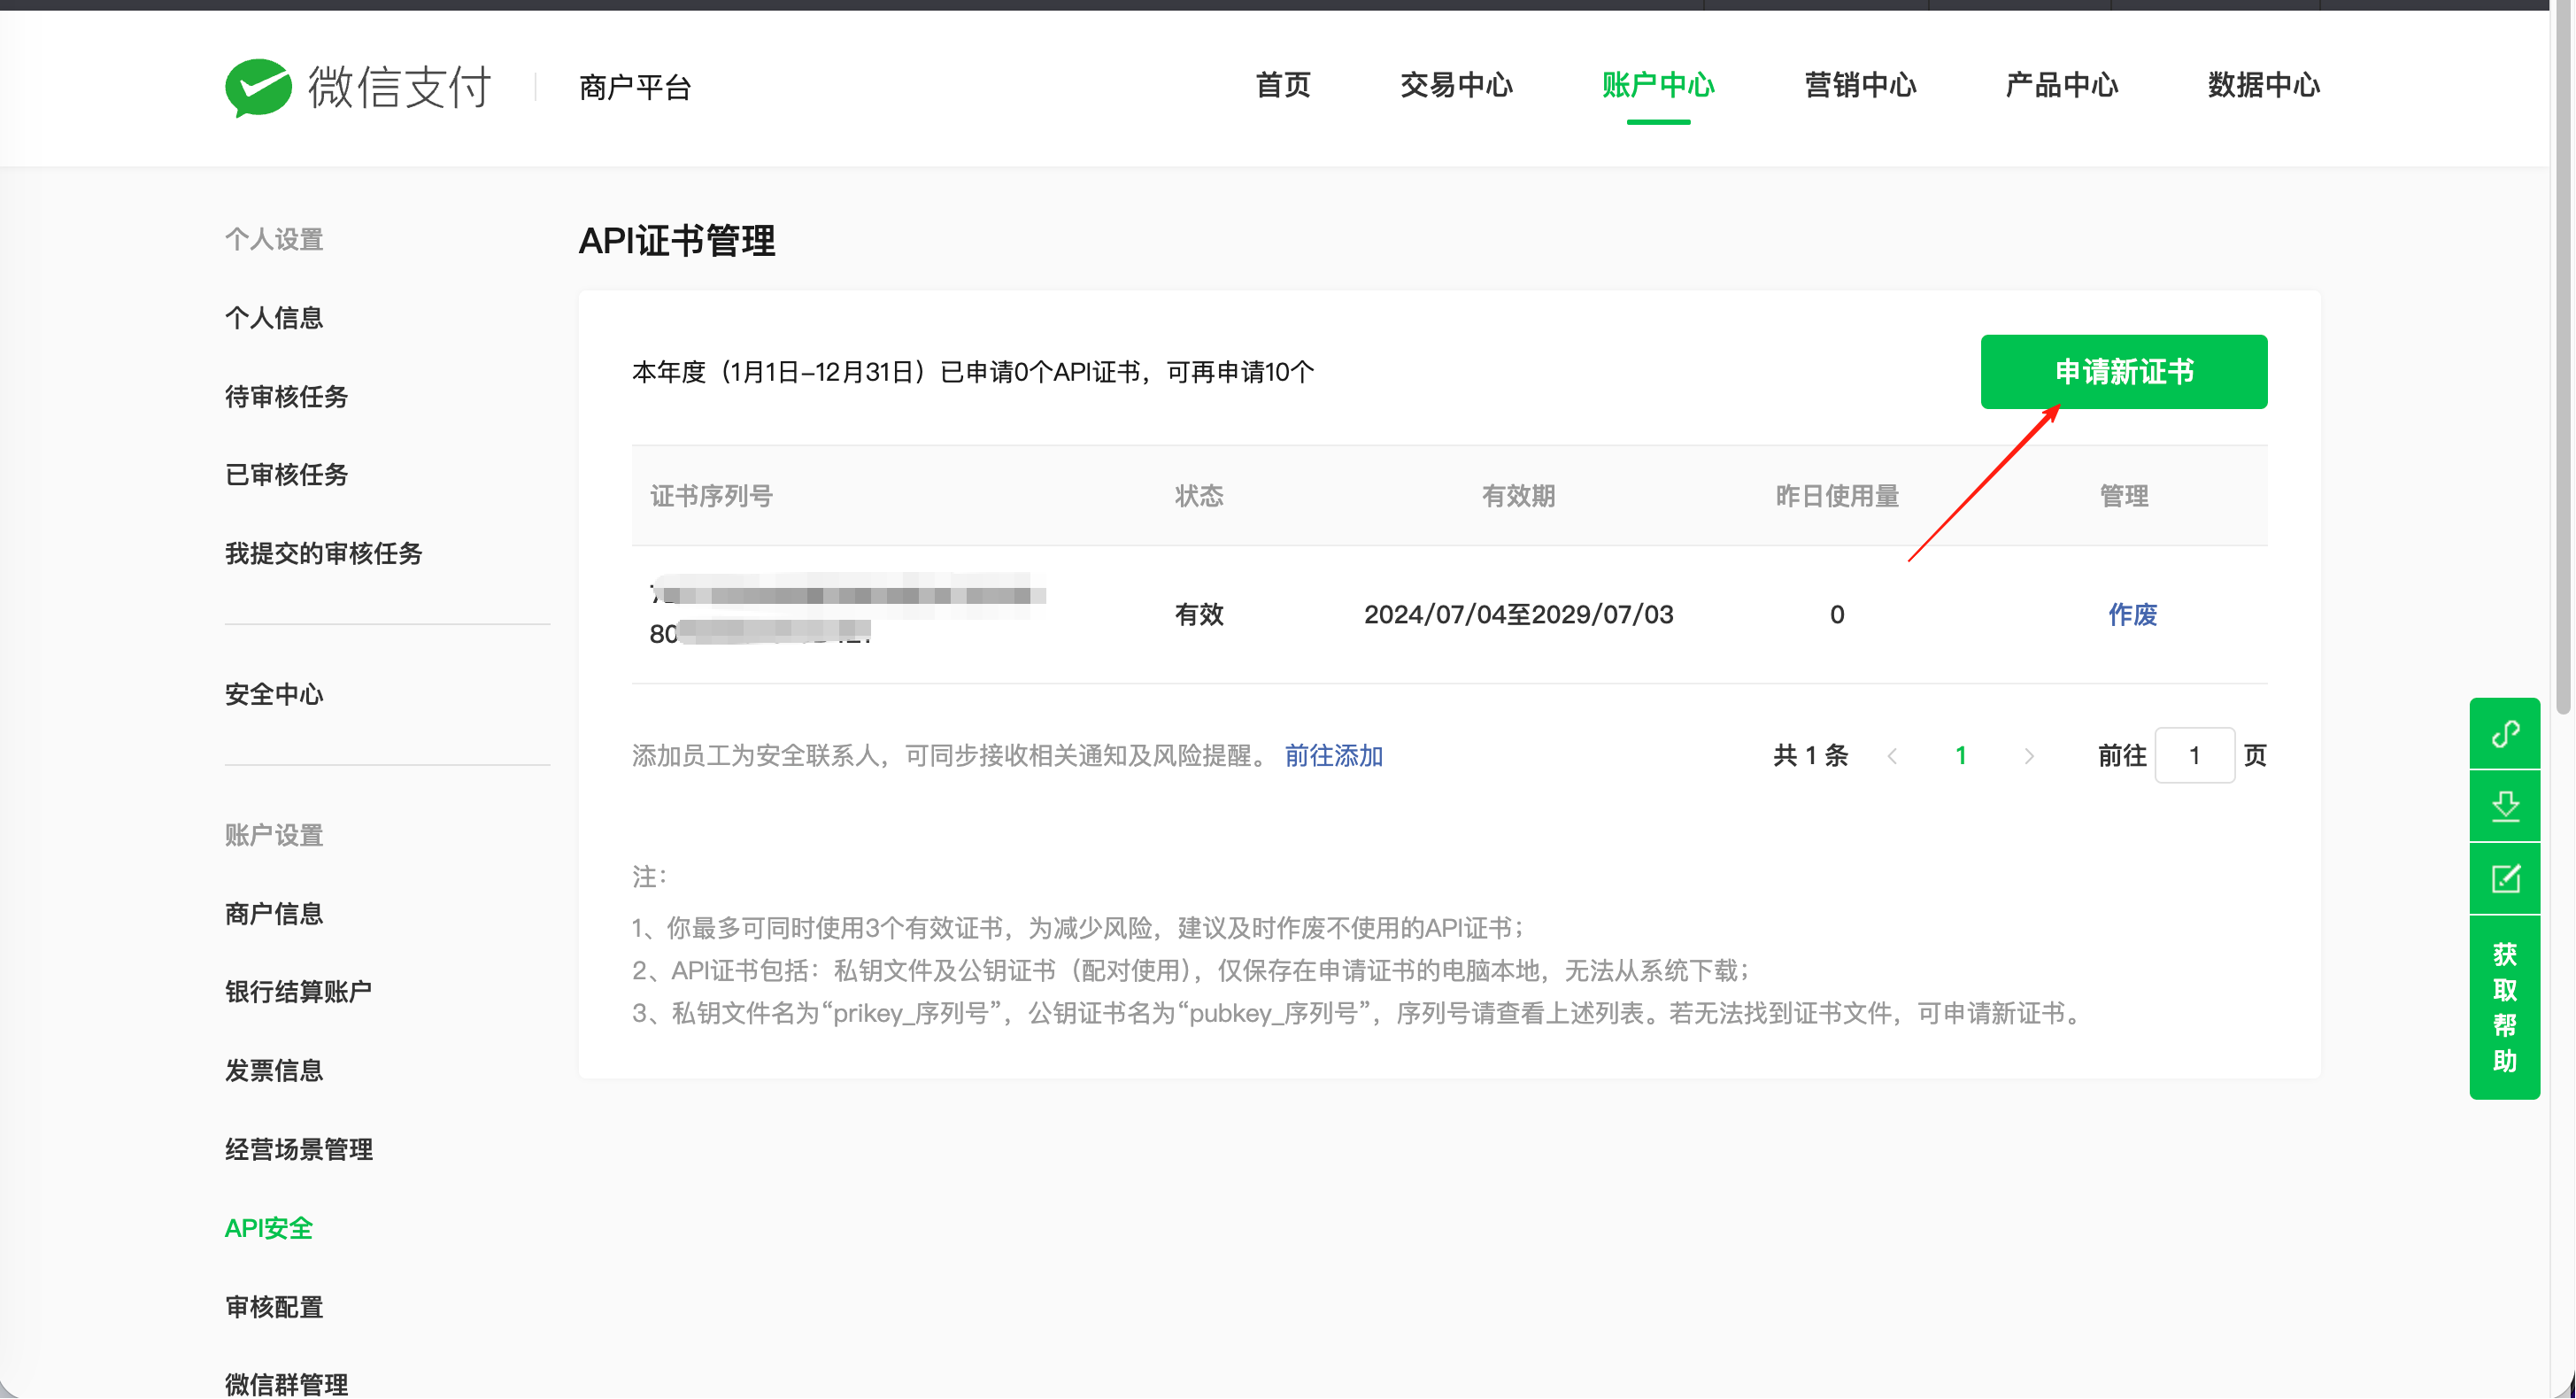Open 银行结算账户 in the sidebar
The height and width of the screenshot is (1399, 2576).
(x=298, y=992)
